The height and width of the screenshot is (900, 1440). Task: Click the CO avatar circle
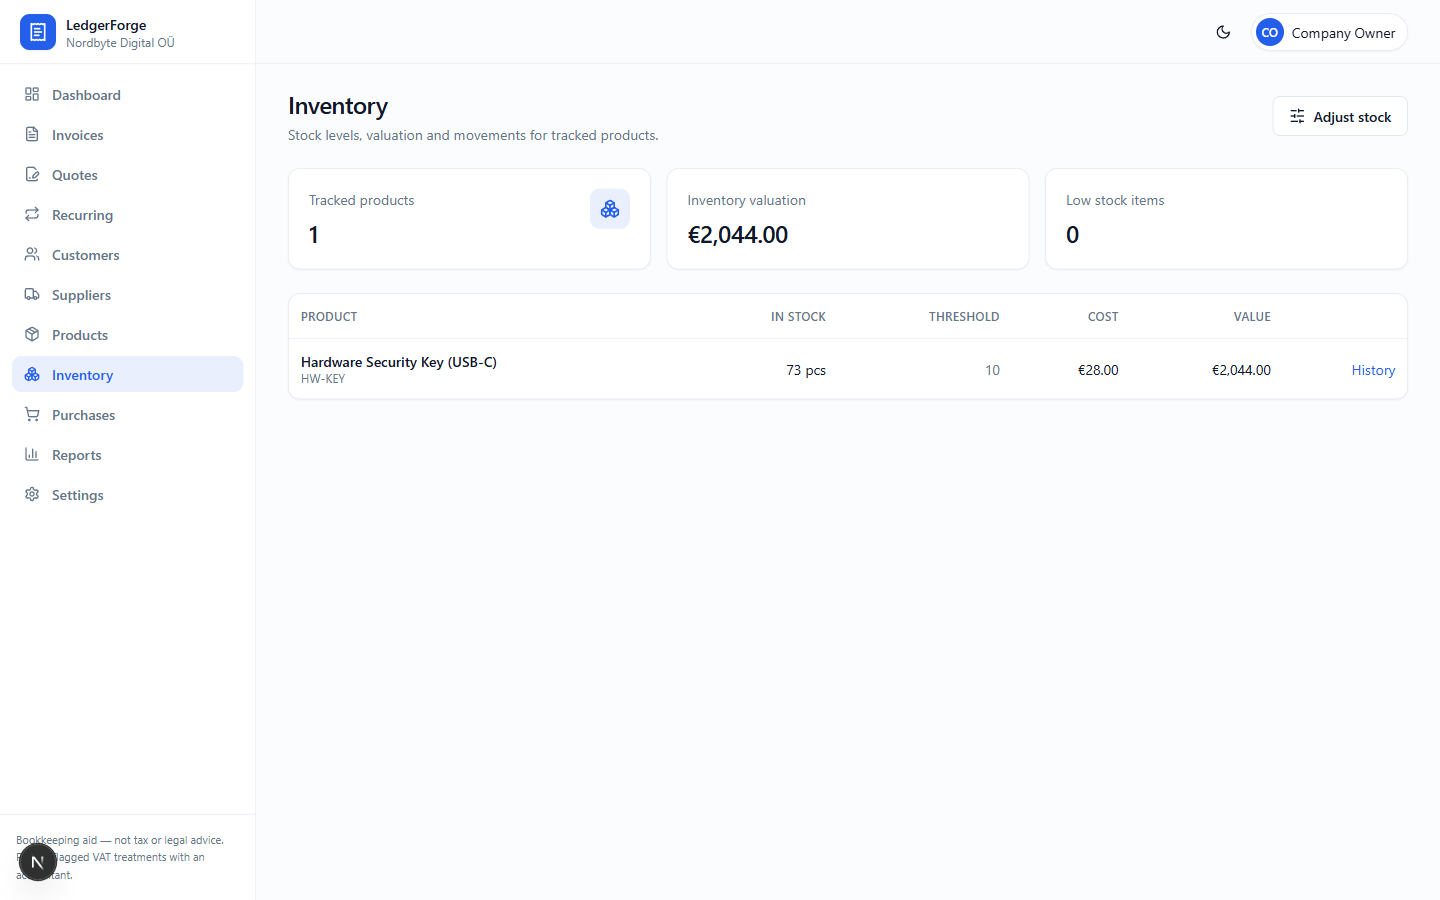[1270, 32]
